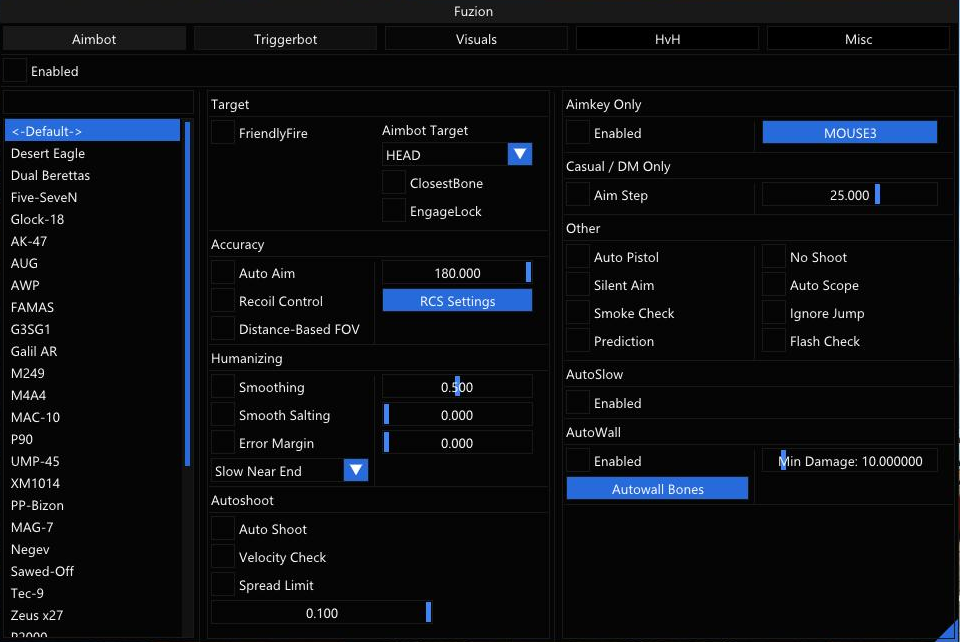This screenshot has height=642, width=960.
Task: Enable the AutoSlow checkbox
Action: 578,403
